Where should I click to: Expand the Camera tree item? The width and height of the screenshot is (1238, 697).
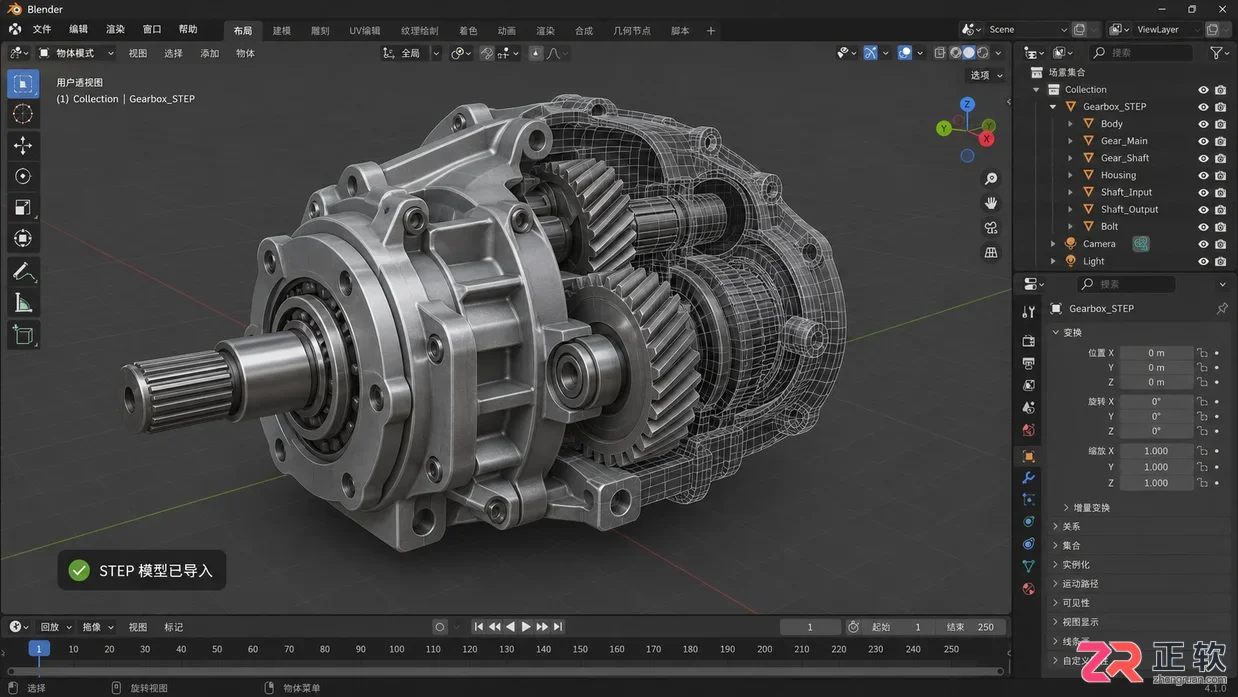coord(1053,244)
